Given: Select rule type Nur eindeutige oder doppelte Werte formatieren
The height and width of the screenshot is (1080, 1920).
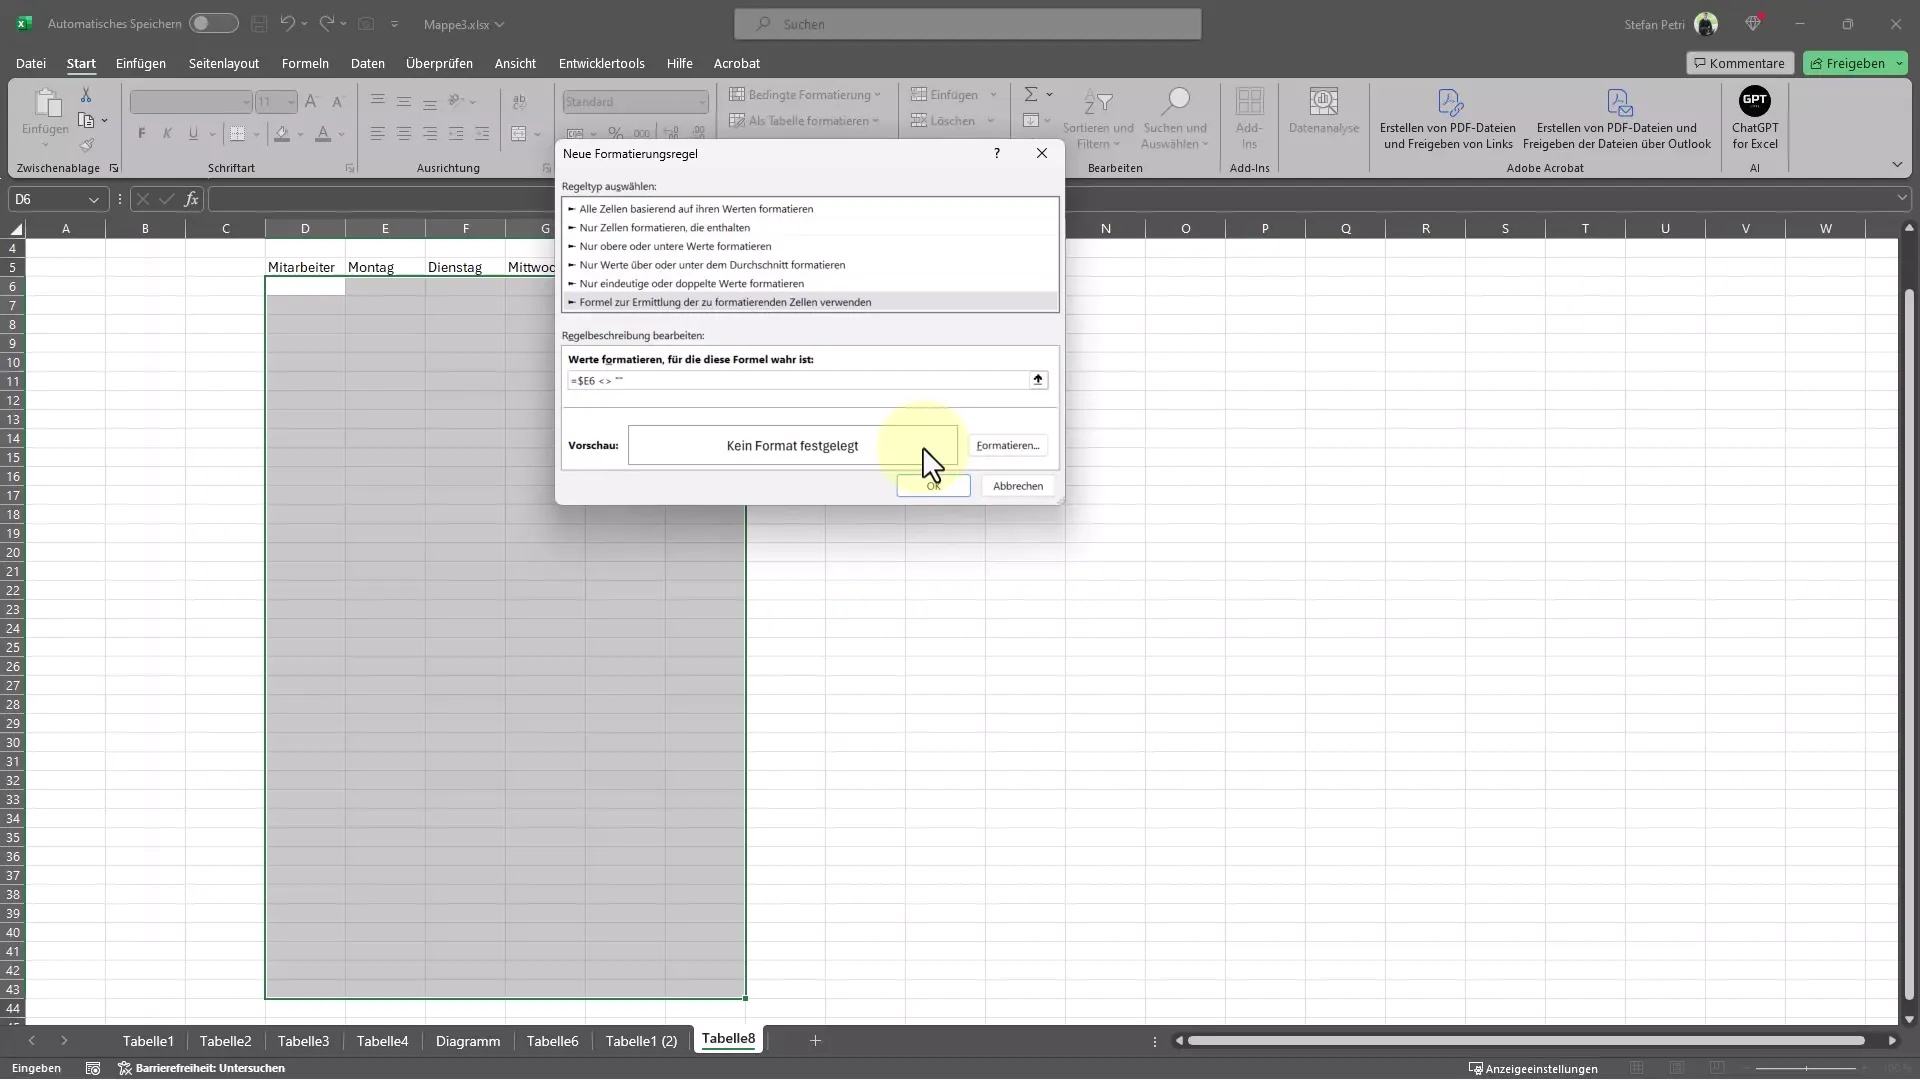Looking at the screenshot, I should pyautogui.click(x=810, y=284).
